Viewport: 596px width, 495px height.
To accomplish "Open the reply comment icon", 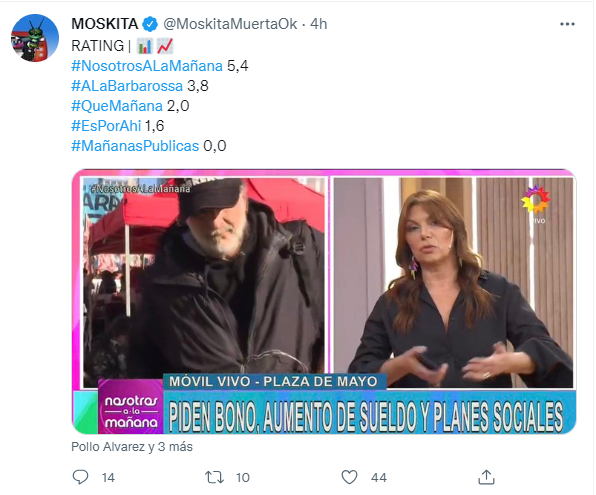I will (80, 477).
